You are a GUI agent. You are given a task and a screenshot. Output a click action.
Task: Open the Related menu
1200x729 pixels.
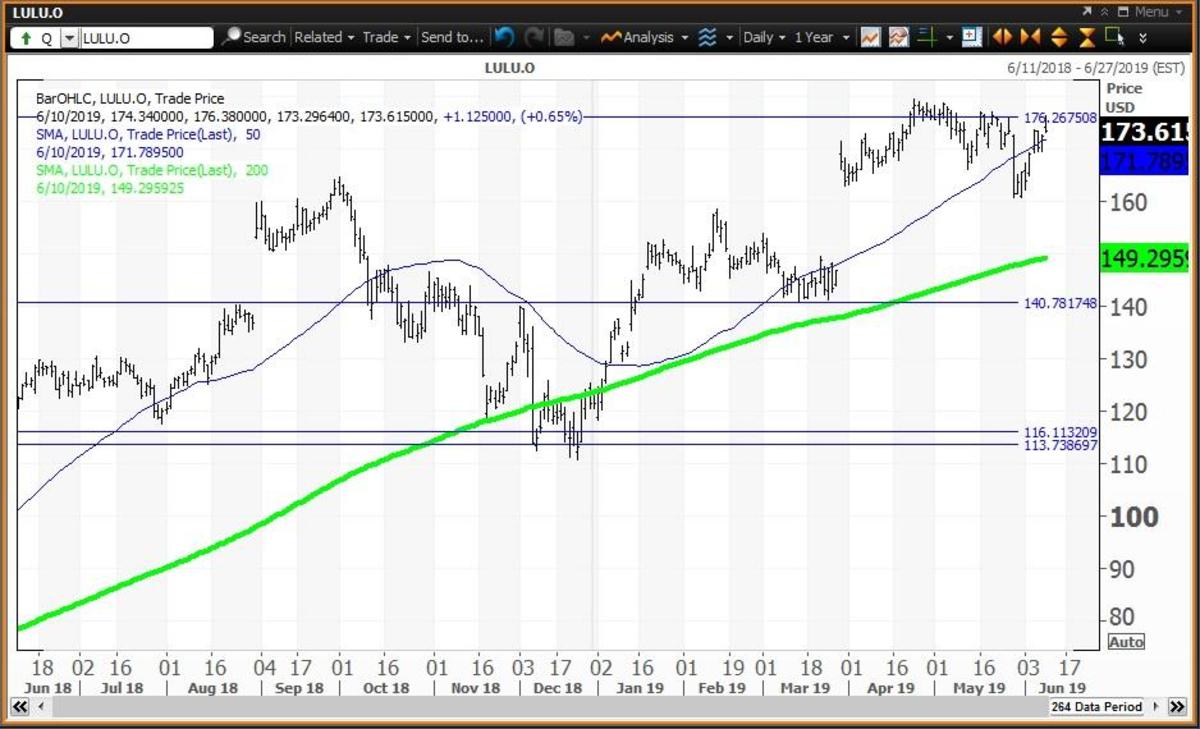(x=324, y=37)
